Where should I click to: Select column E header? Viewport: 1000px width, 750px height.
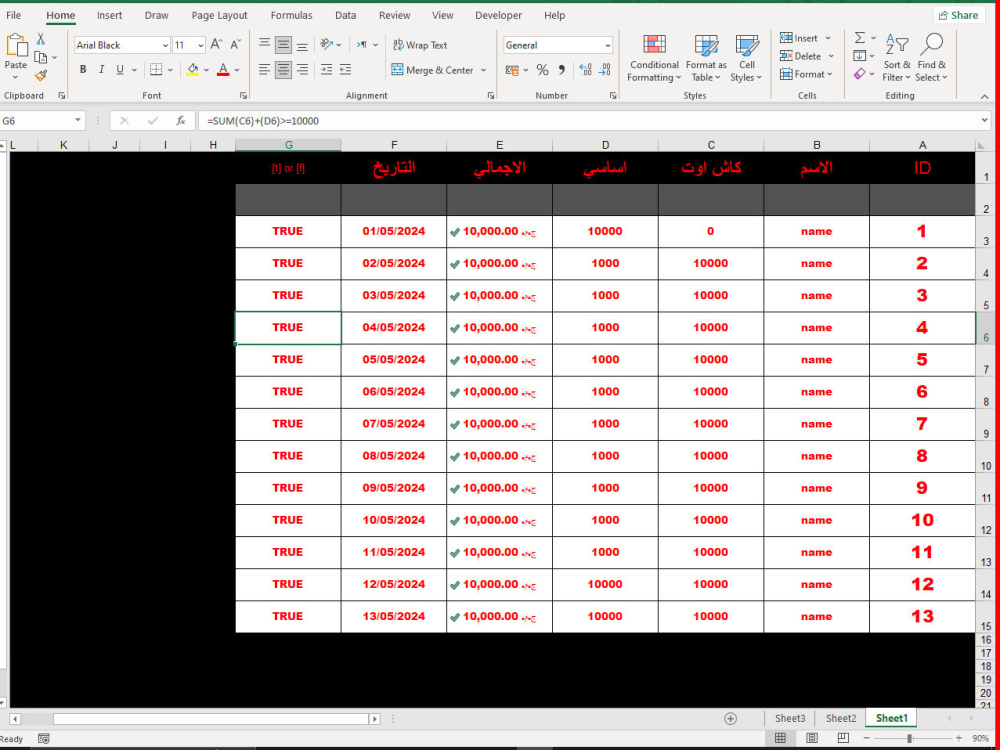[499, 145]
